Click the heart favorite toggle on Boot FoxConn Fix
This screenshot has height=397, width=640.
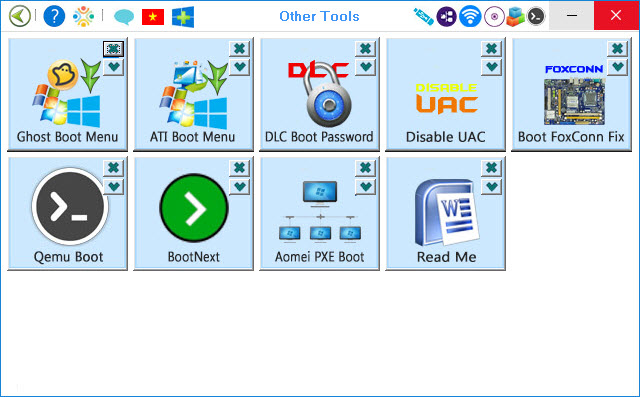tap(618, 67)
